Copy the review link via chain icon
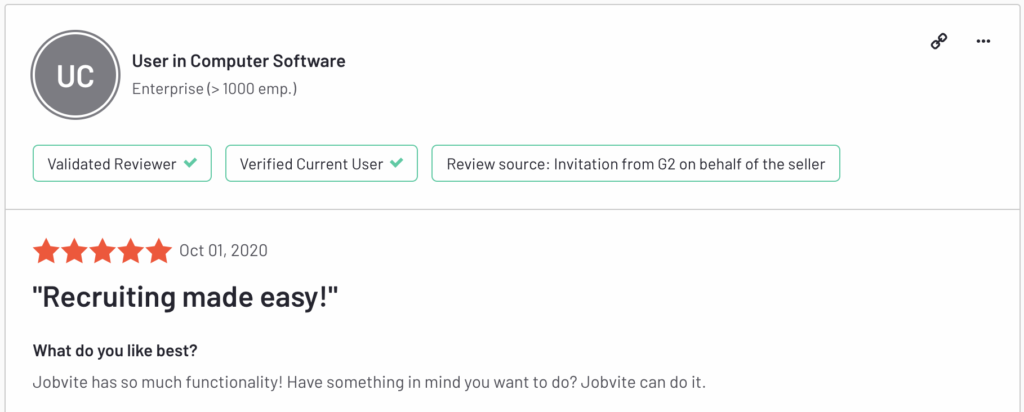 [939, 42]
